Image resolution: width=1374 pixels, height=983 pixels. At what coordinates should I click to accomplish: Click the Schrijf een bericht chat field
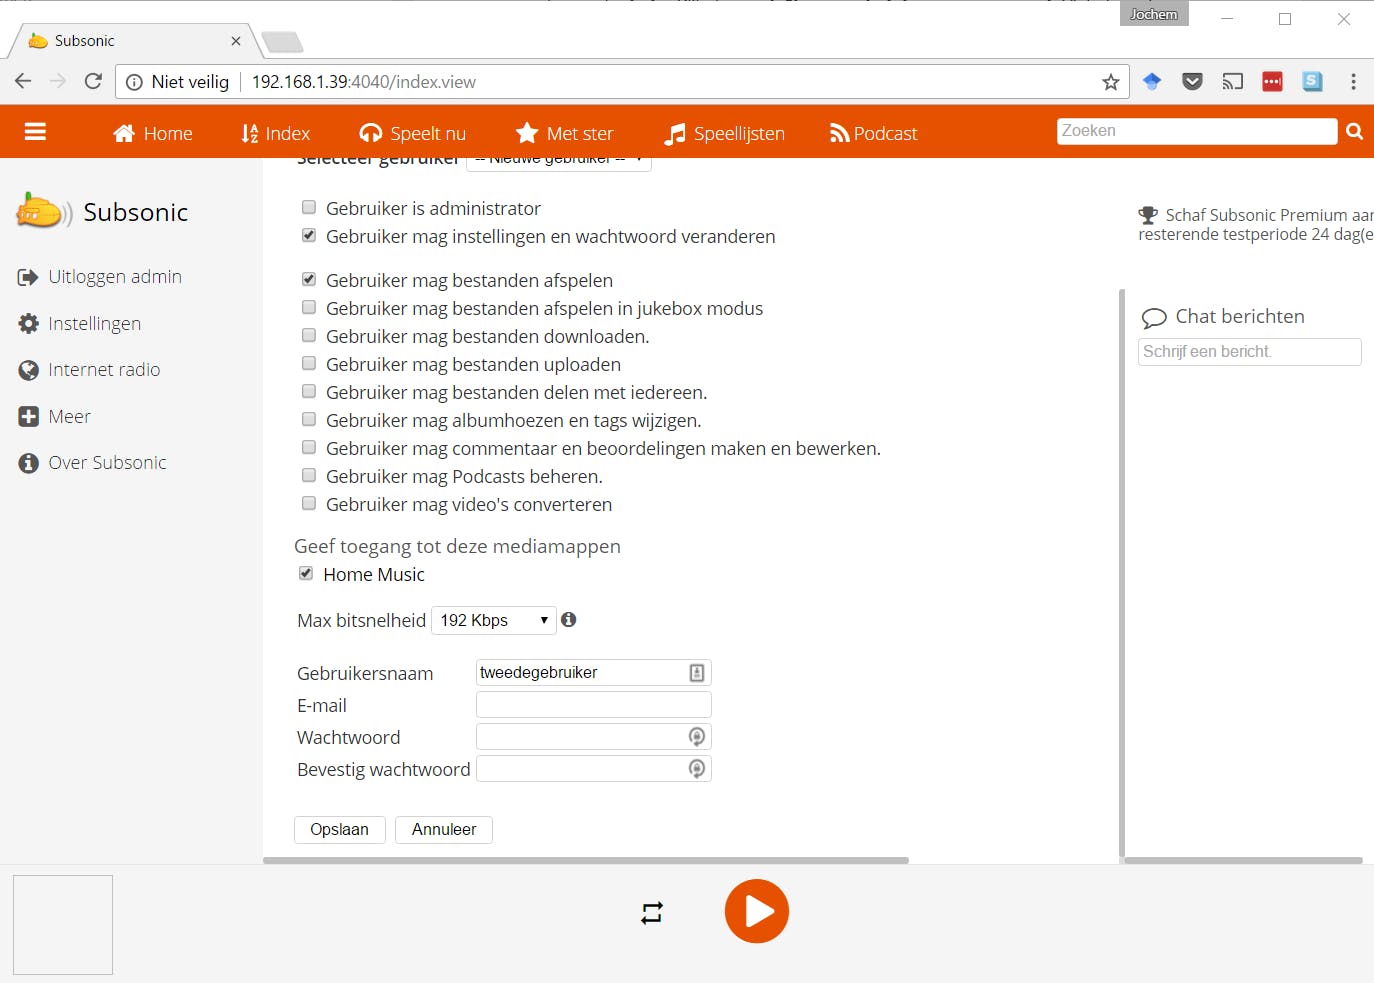[x=1250, y=352]
